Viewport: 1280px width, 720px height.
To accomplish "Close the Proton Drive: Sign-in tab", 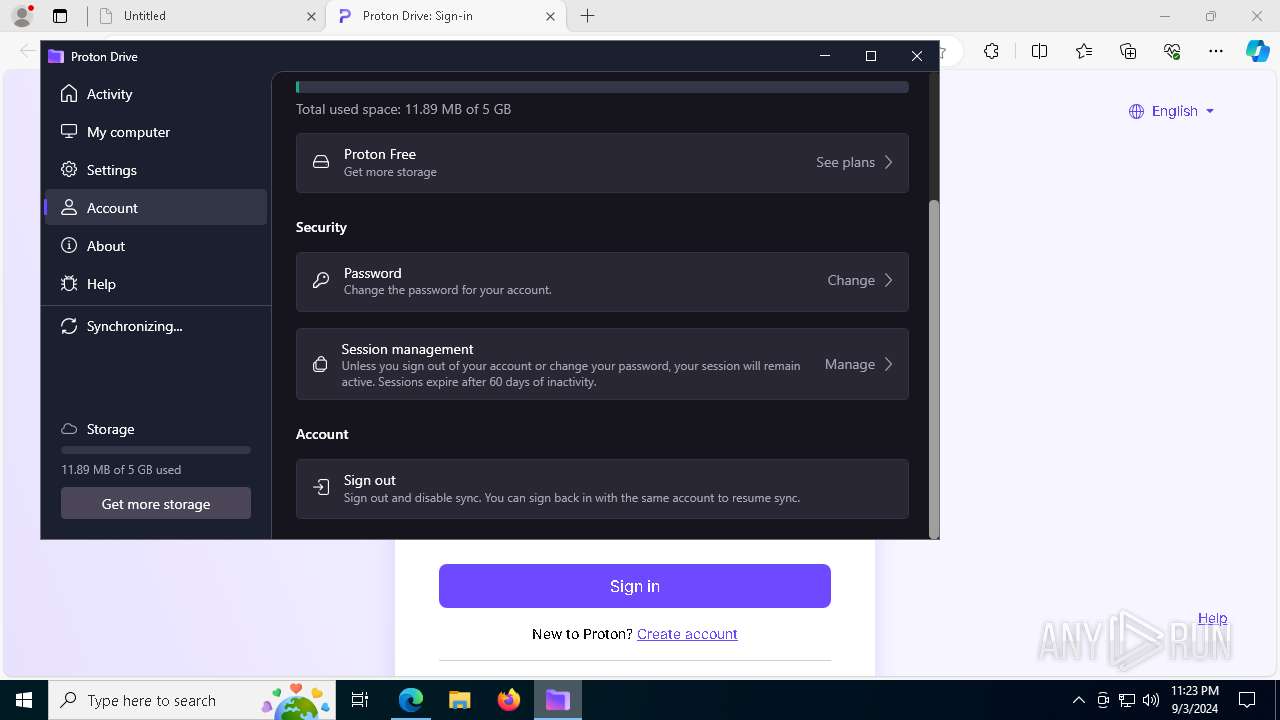I will coord(551,16).
